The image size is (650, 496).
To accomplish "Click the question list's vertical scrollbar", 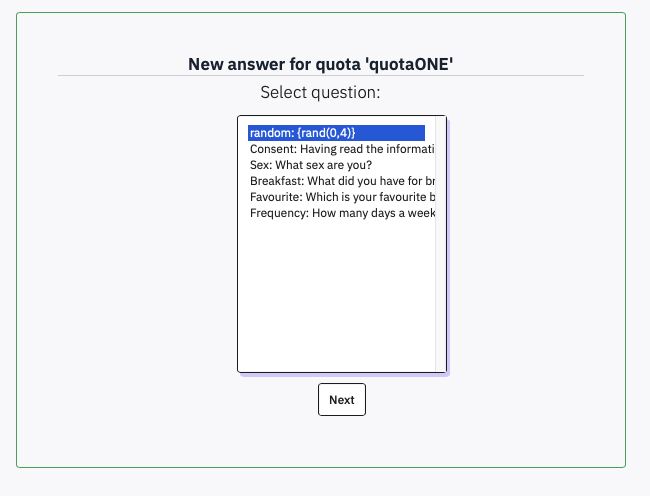I will coord(440,245).
